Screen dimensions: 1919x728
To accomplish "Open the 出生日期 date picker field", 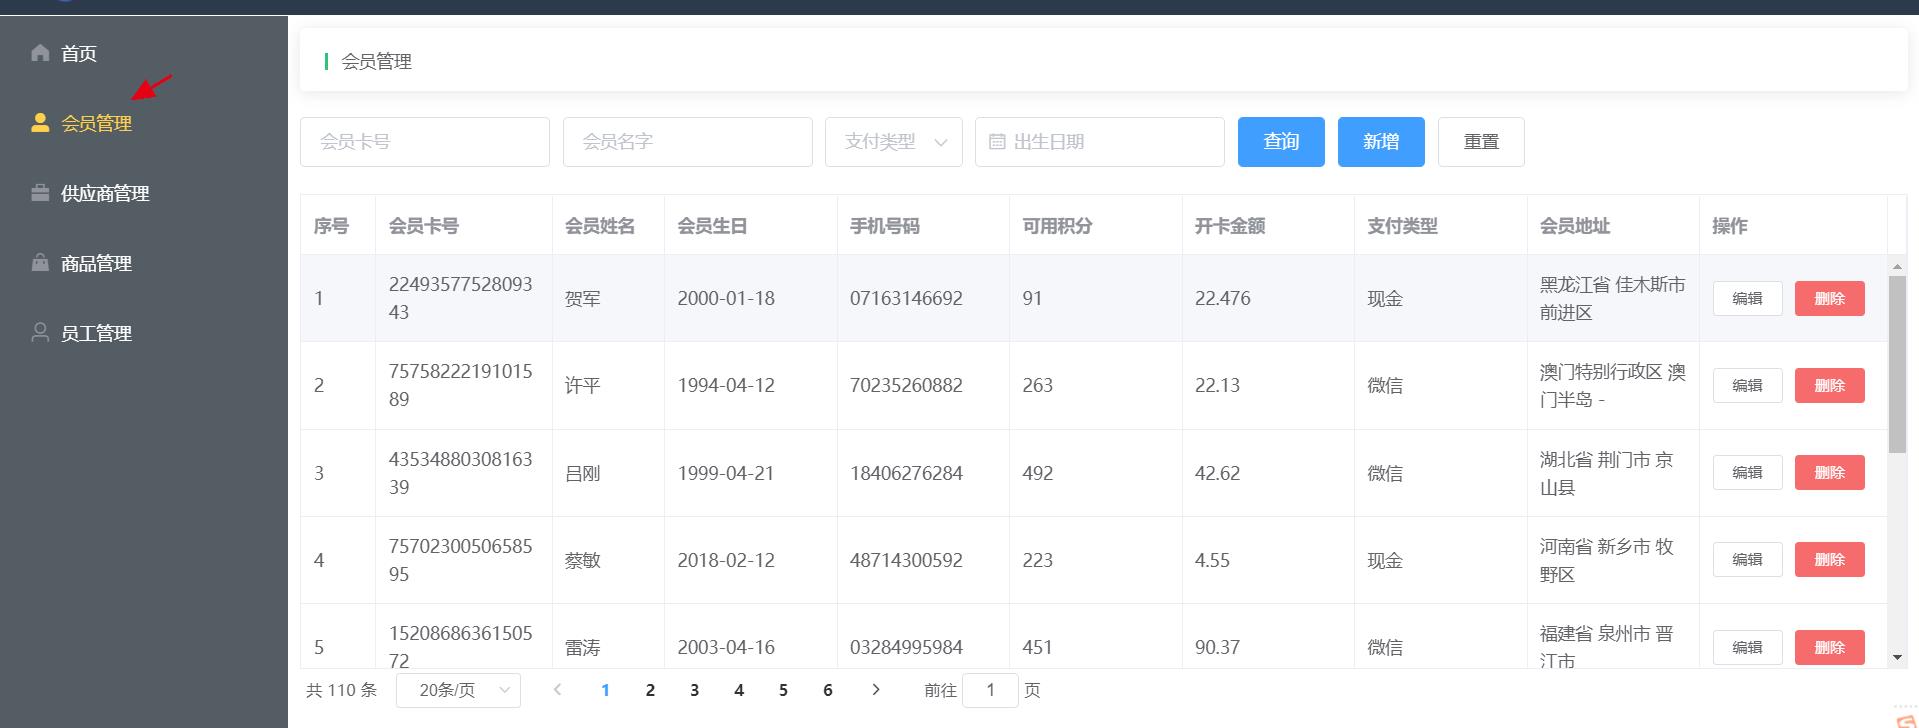I will click(1100, 142).
